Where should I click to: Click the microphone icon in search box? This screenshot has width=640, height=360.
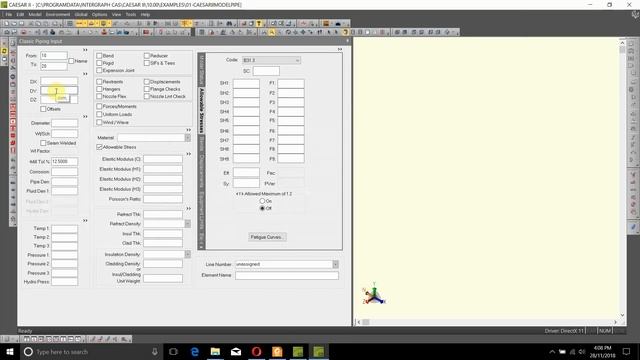click(x=155, y=351)
